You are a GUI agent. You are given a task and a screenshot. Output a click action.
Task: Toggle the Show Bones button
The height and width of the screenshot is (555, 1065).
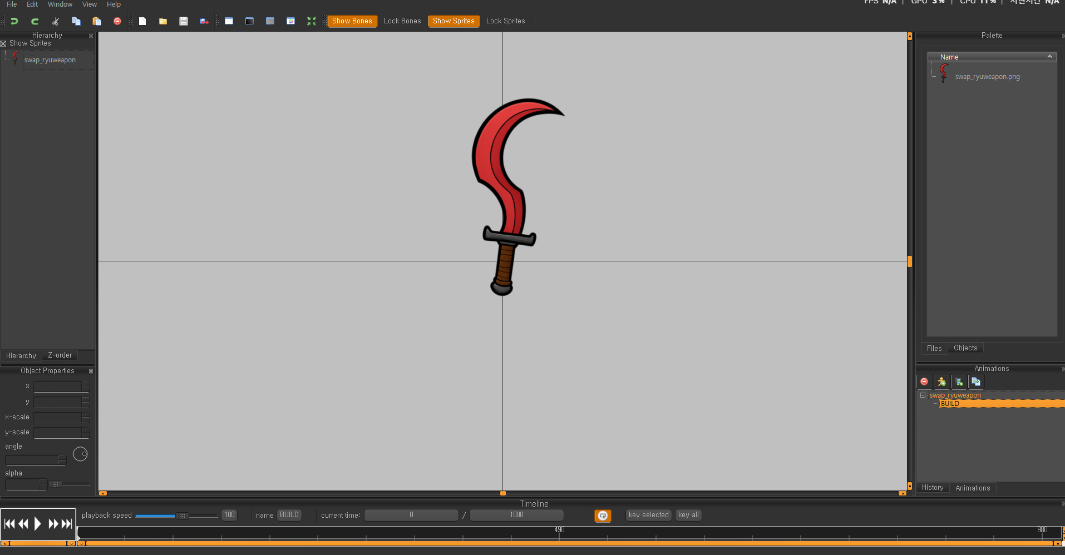(352, 21)
